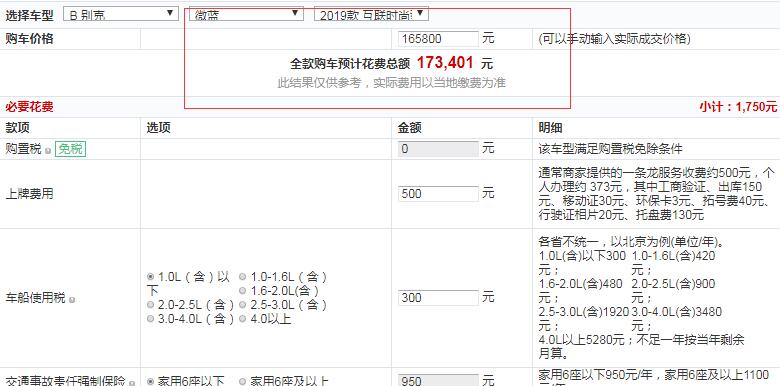The height and width of the screenshot is (386, 780).
Task: Select the 1.0L(含)以下 radio option
Action: 150,277
